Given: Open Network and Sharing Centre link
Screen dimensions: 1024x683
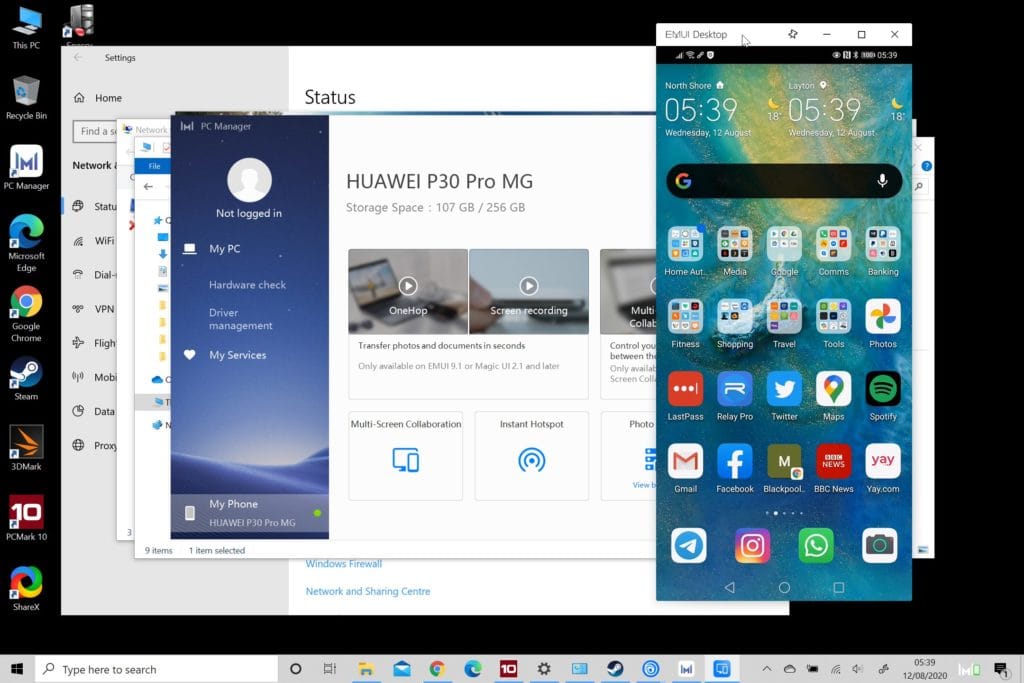Looking at the screenshot, I should click(368, 591).
